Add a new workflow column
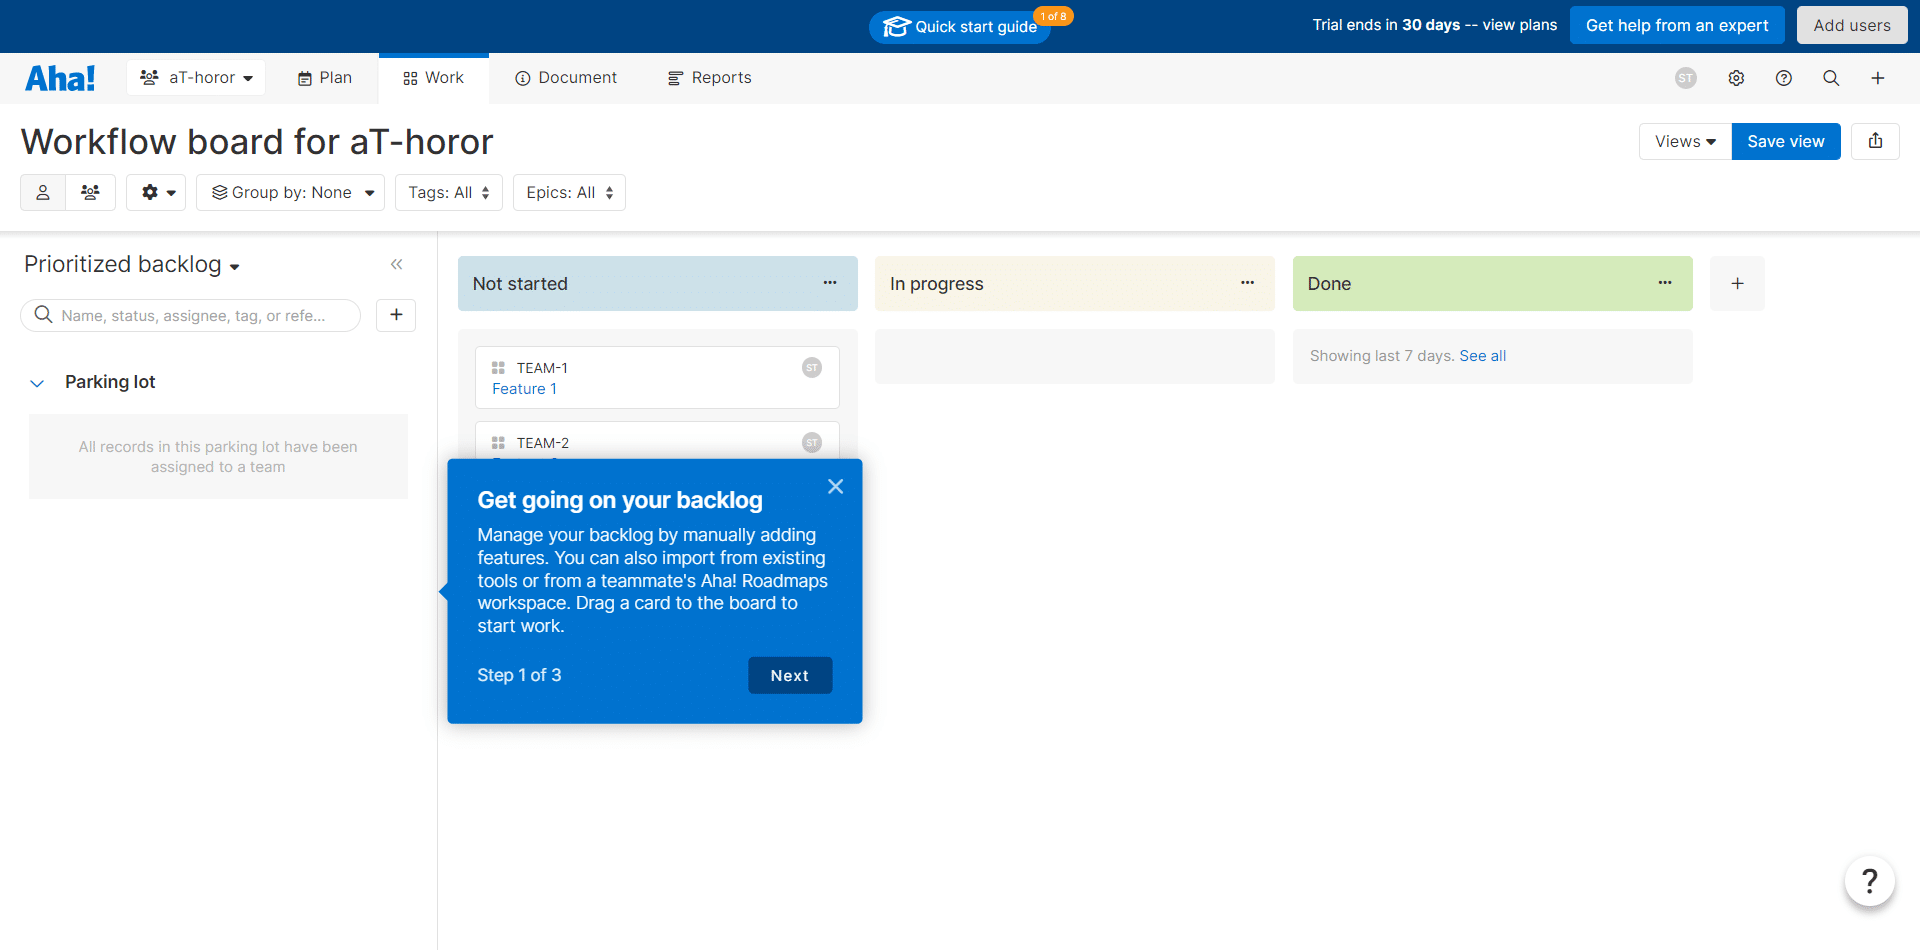Image resolution: width=1920 pixels, height=950 pixels. pos(1737,283)
